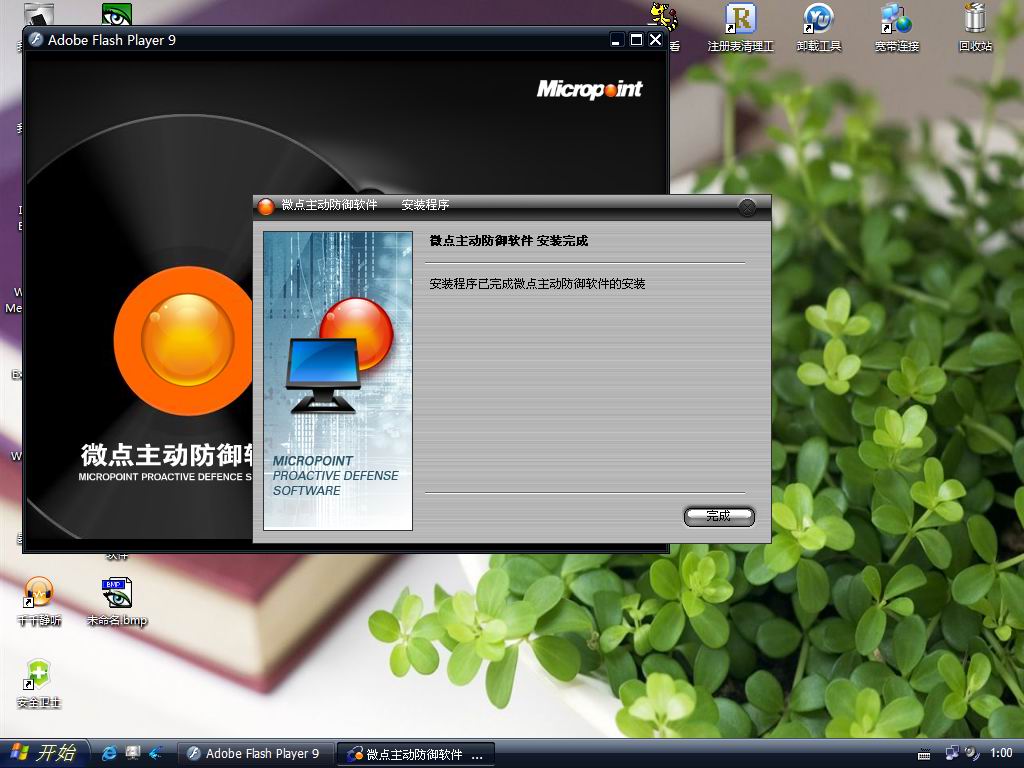Viewport: 1024px width, 768px height.
Task: Select the 回收站 recycle bin icon
Action: [x=975, y=28]
